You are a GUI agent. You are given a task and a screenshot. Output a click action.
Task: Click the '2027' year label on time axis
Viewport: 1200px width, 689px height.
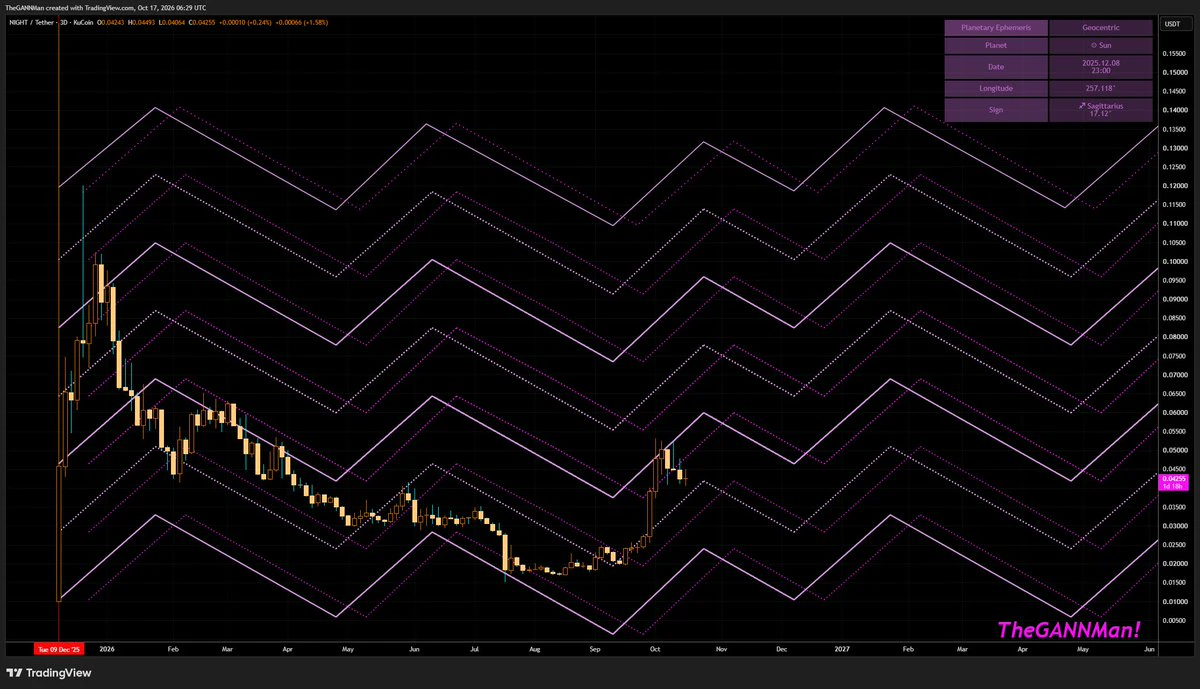point(842,649)
